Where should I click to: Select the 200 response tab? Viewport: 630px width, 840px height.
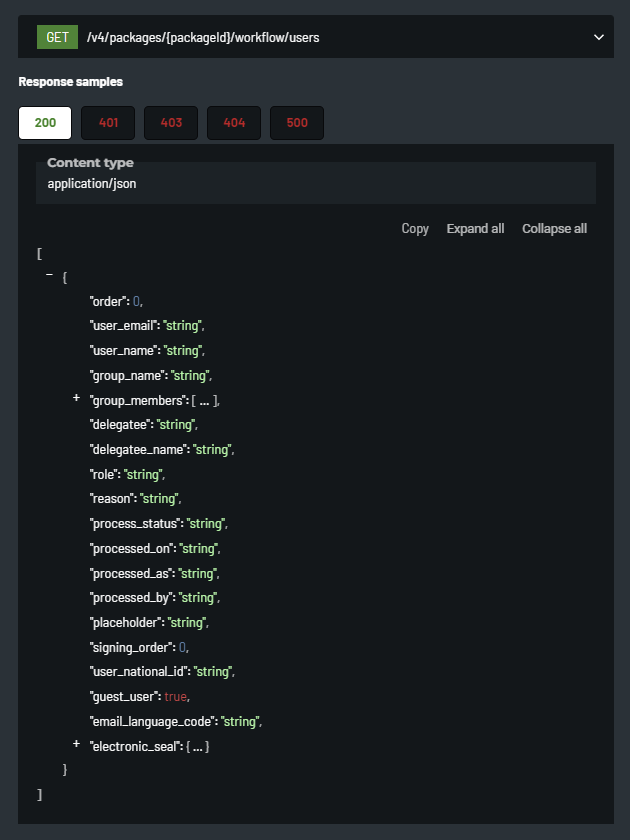[45, 123]
